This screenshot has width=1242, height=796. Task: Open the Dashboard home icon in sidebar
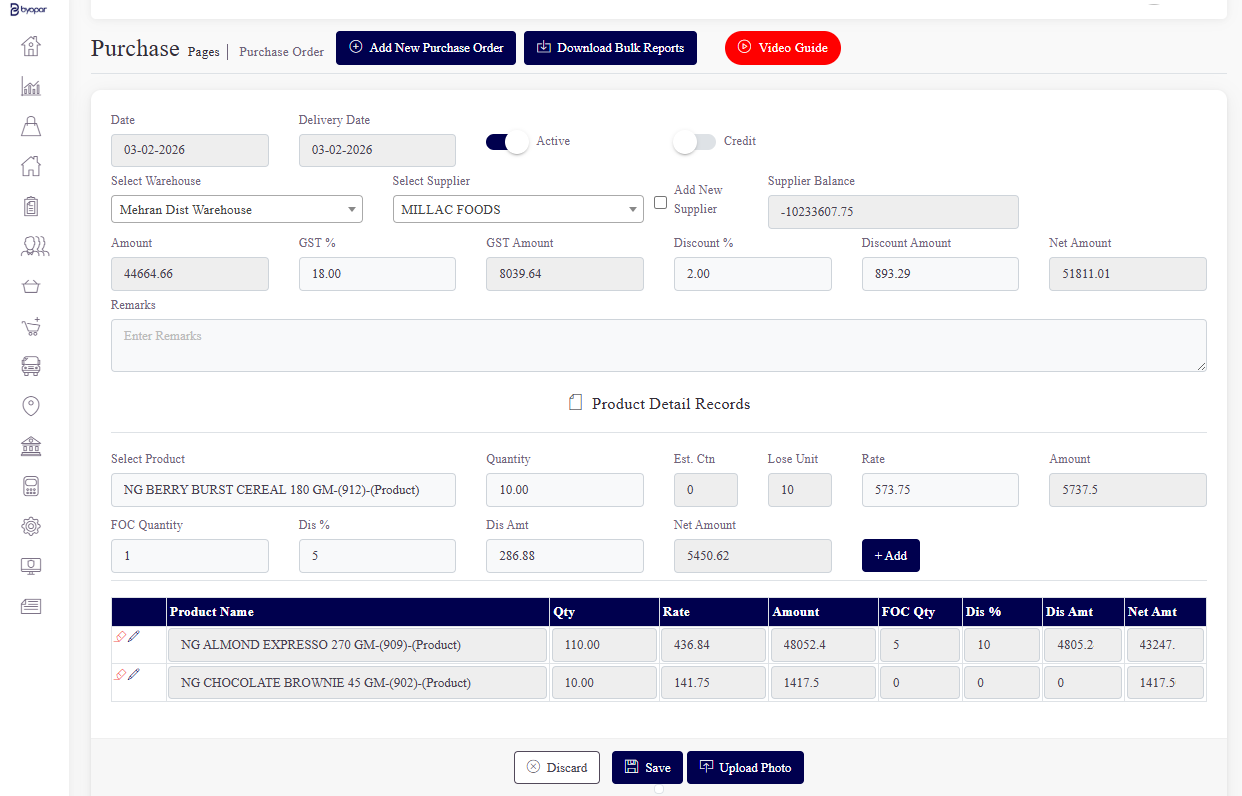coord(31,46)
